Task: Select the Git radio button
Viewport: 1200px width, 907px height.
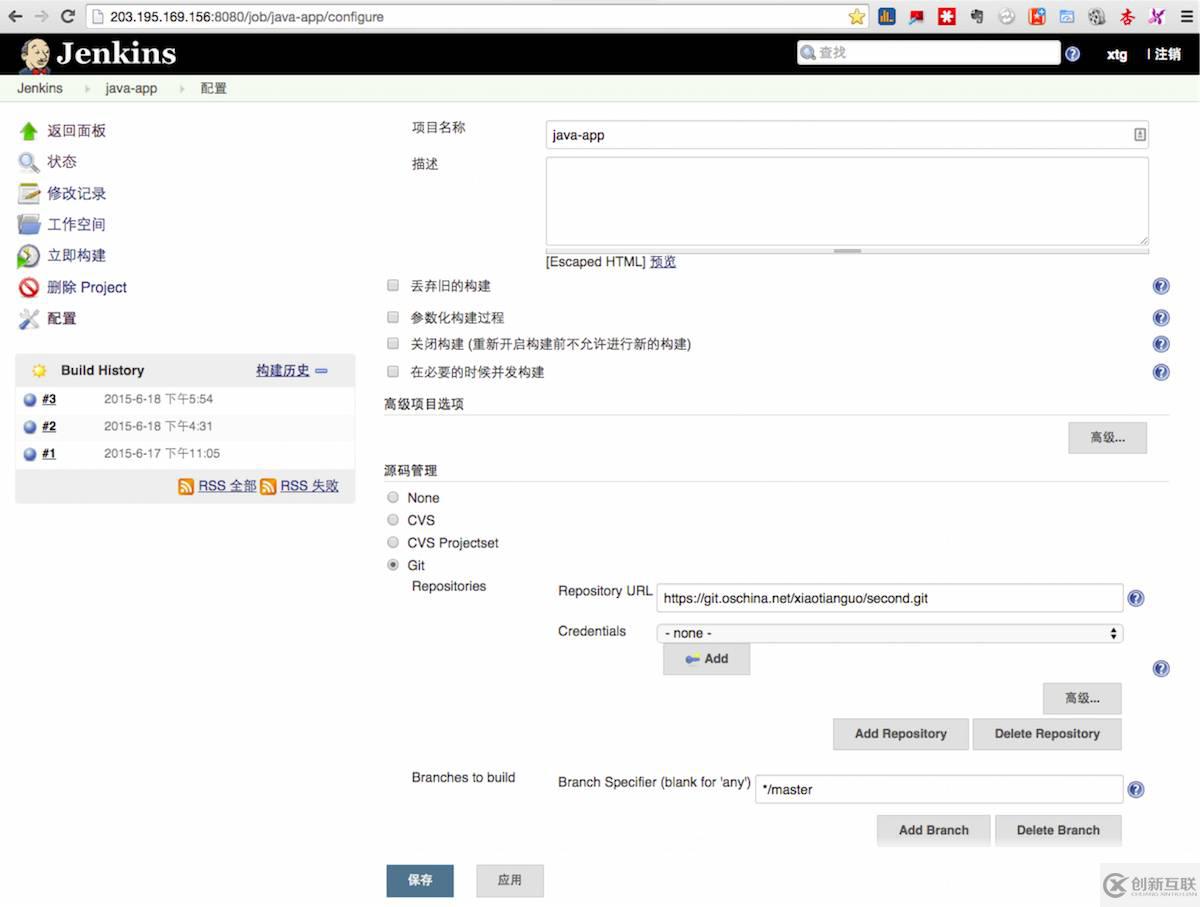Action: [393, 565]
